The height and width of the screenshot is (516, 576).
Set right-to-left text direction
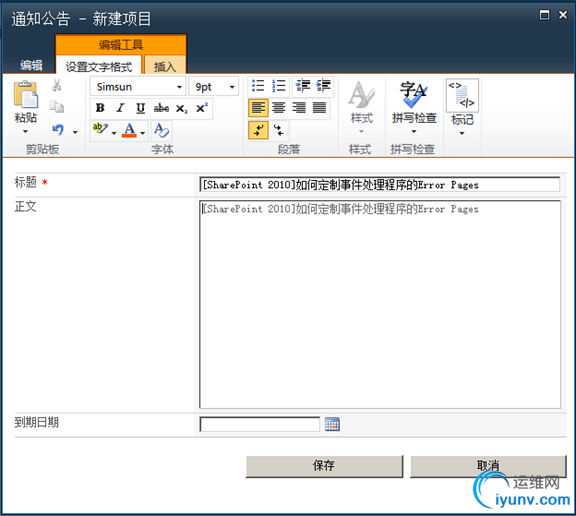click(279, 130)
